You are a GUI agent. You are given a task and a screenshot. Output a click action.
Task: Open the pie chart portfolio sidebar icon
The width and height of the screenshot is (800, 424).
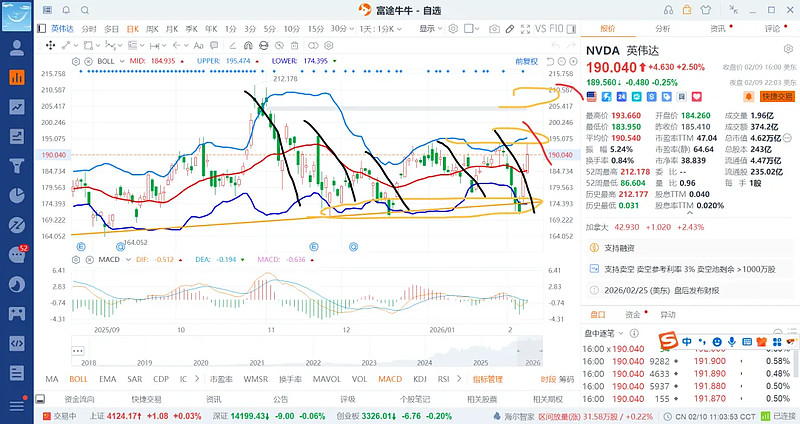pyautogui.click(x=17, y=195)
